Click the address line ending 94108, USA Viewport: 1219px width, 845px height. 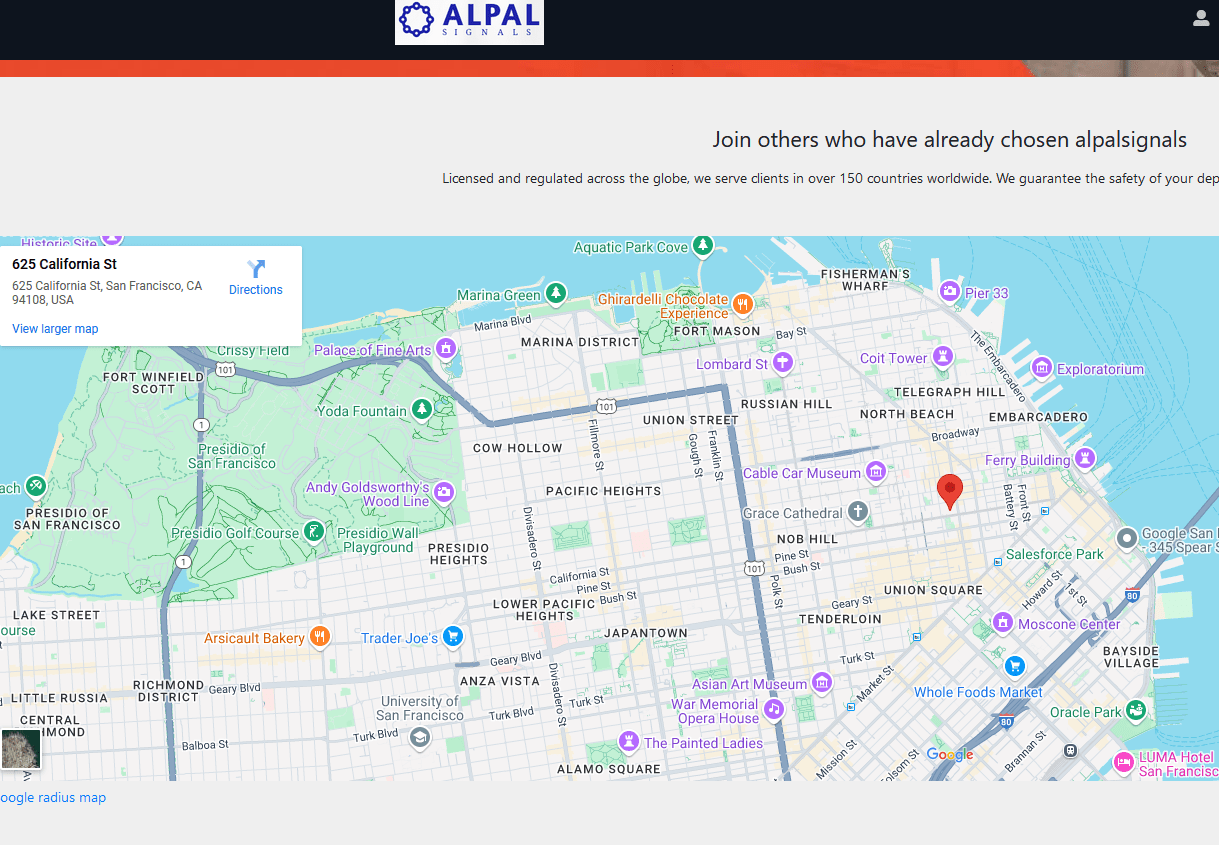(107, 293)
